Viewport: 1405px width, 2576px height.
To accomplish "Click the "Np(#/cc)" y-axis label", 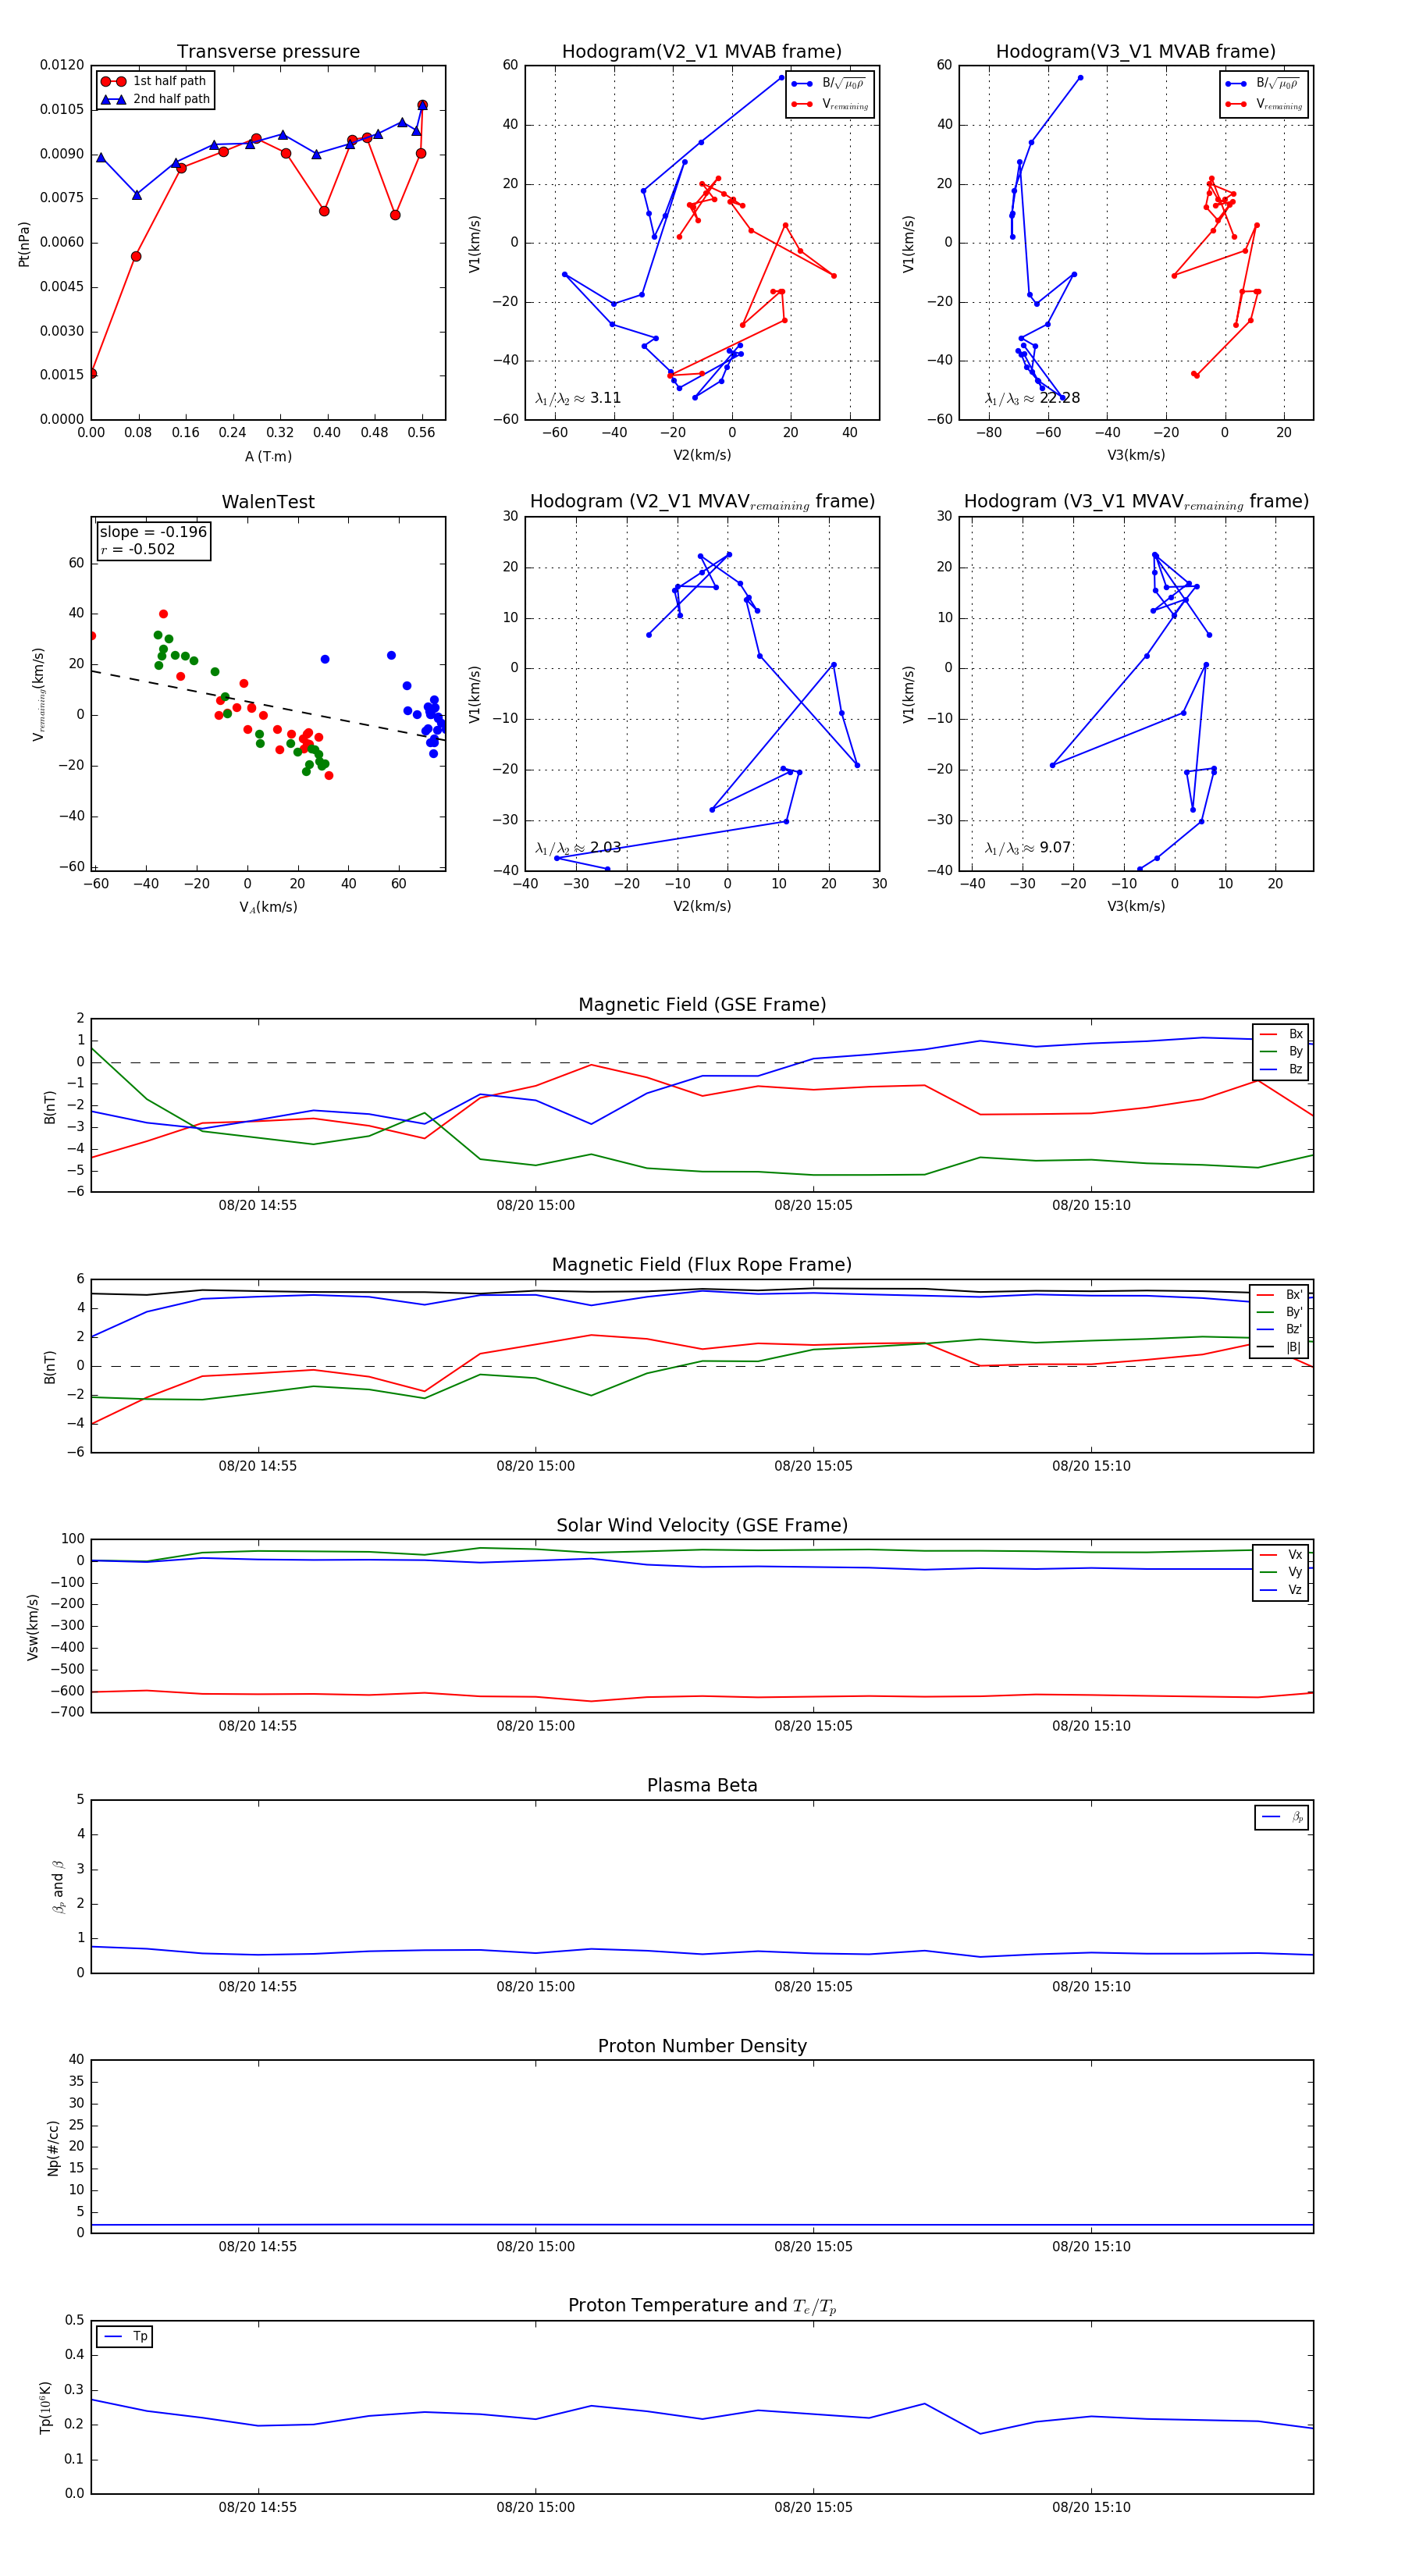I will pos(53,2148).
